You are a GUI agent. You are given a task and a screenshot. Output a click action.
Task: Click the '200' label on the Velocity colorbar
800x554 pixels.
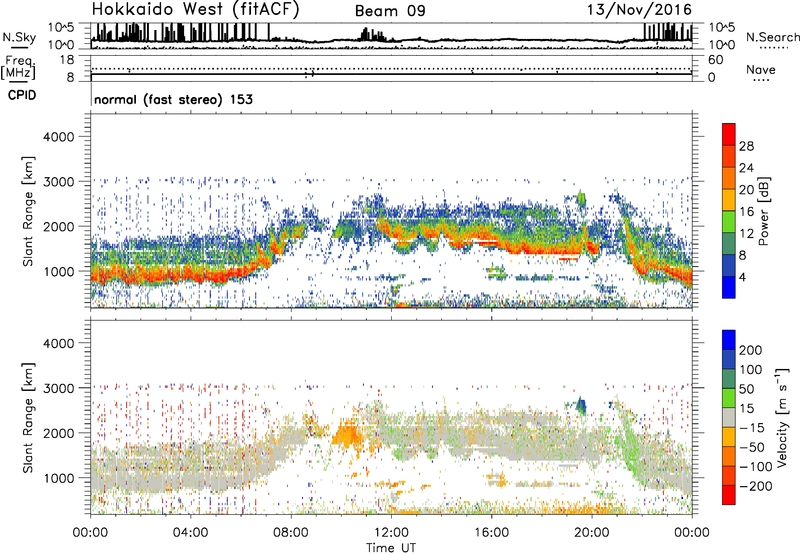coord(751,350)
